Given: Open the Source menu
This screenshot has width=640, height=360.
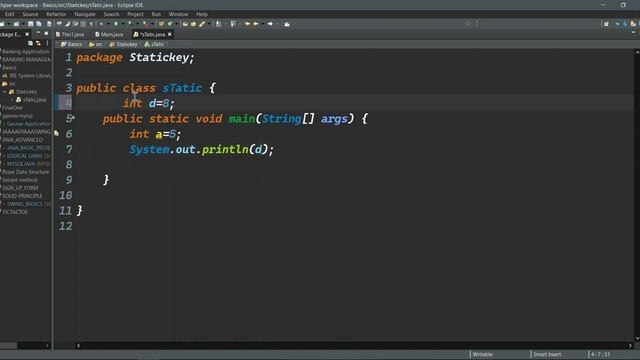Looking at the screenshot, I should (30, 14).
